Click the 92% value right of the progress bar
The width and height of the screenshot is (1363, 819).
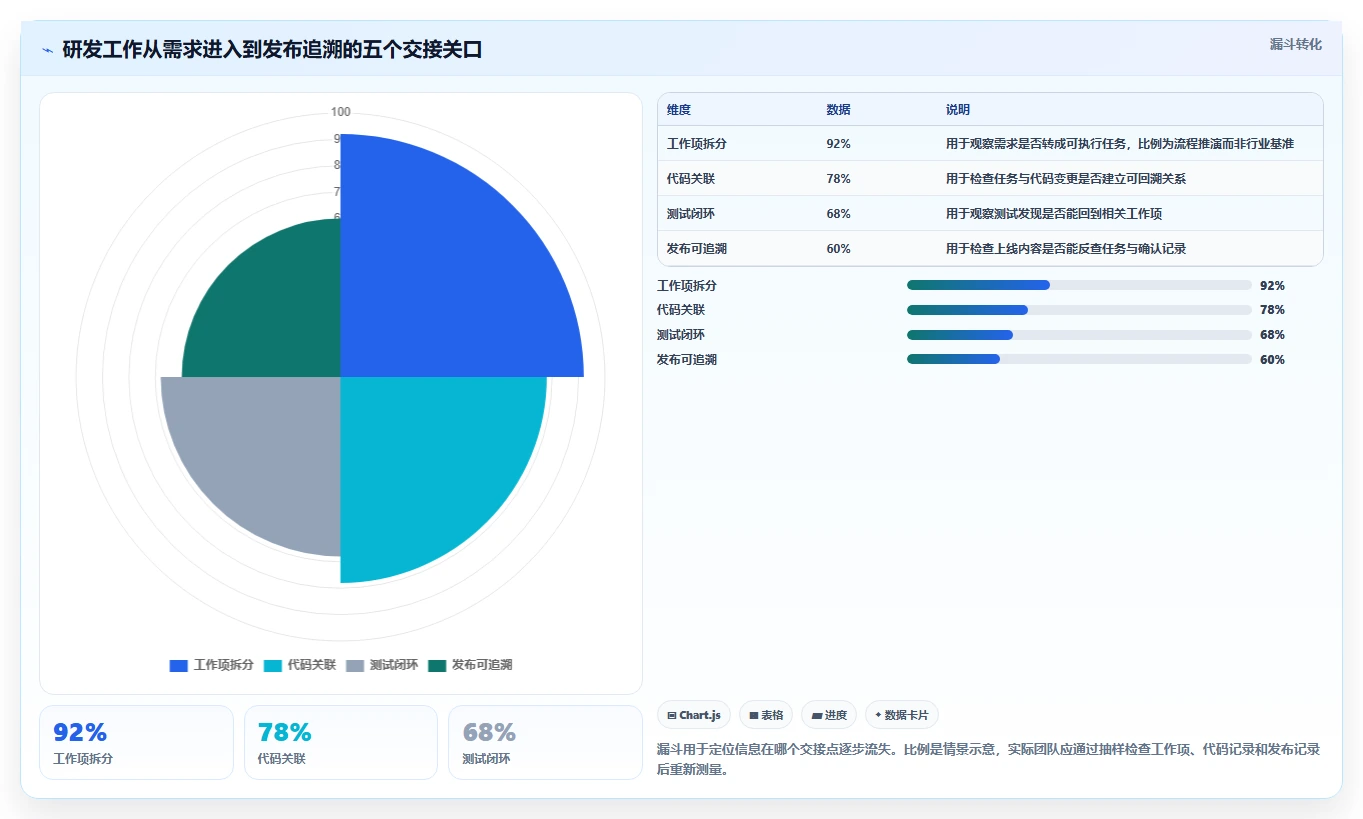click(1272, 286)
